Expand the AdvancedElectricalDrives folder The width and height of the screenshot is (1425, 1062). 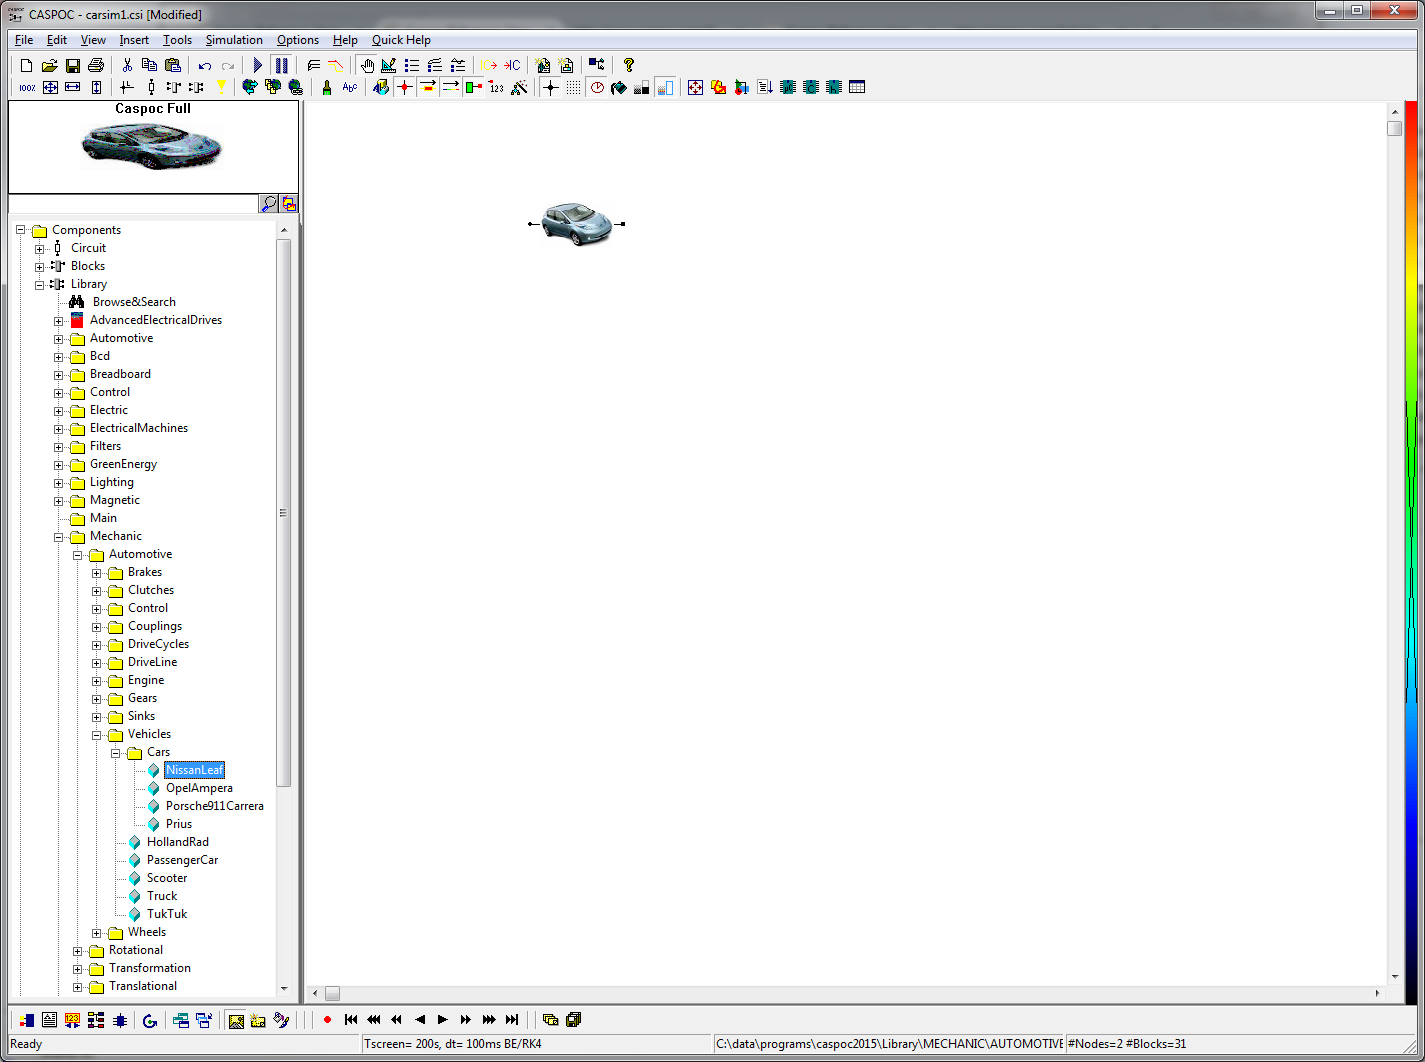[x=58, y=321]
